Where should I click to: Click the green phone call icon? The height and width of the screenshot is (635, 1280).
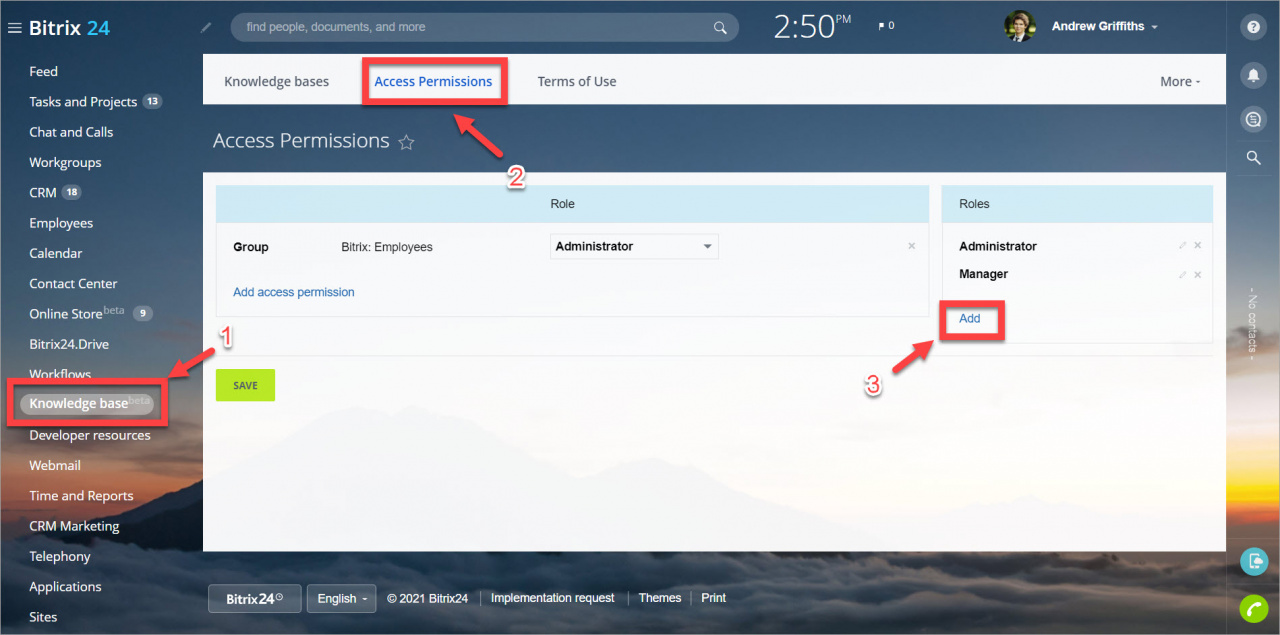click(1253, 608)
